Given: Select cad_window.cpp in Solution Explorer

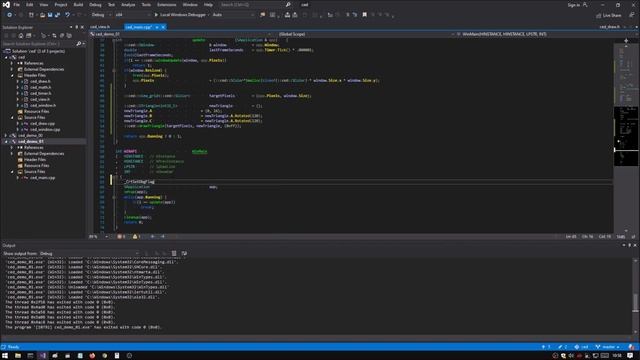Looking at the screenshot, I should coord(45,129).
